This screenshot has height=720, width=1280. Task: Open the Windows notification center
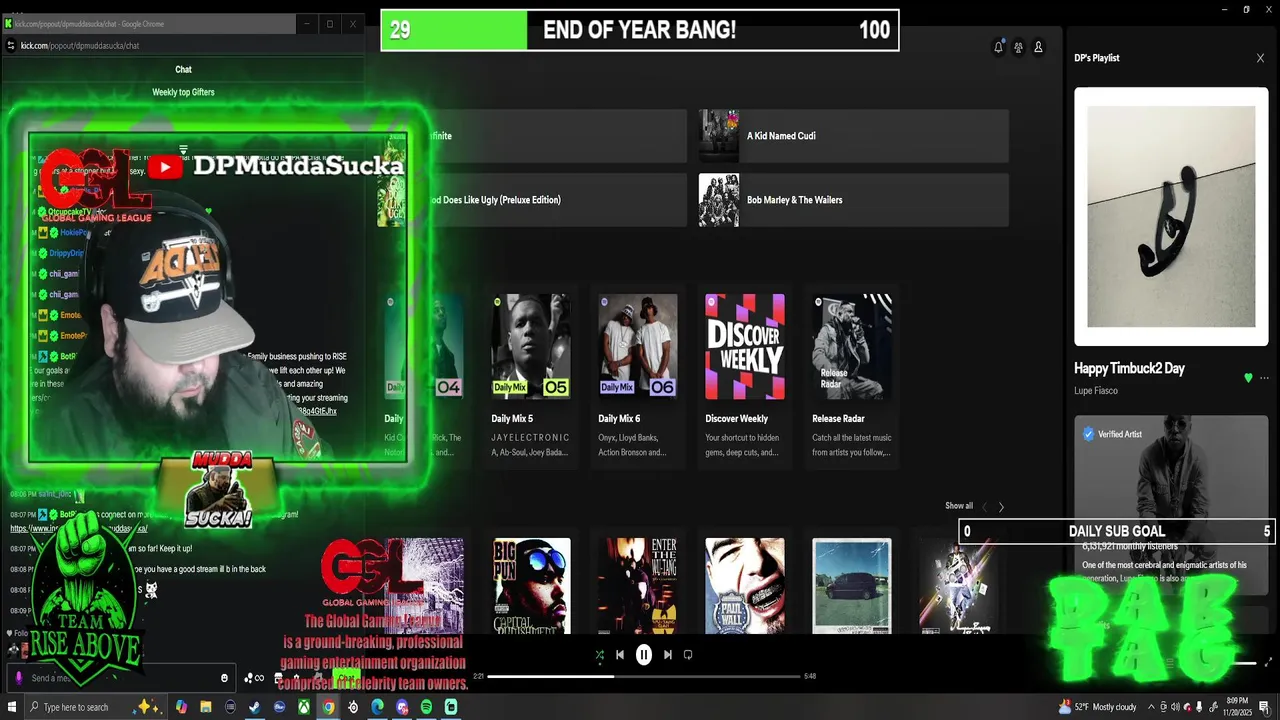coord(1264,707)
